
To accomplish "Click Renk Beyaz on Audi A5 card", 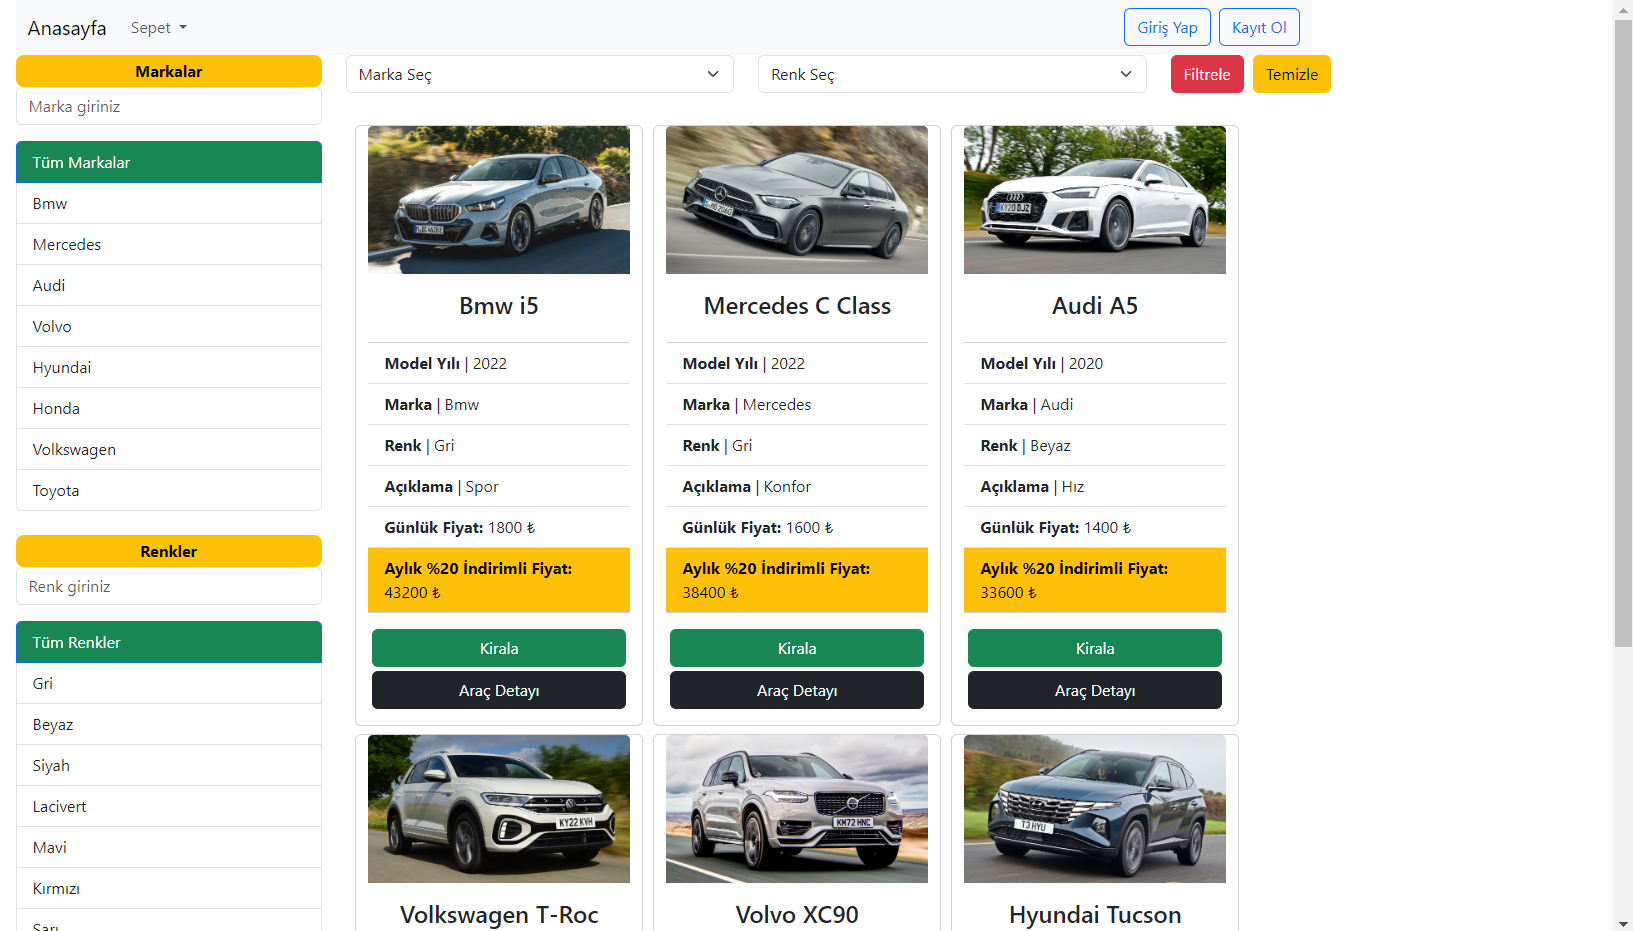I will click(x=1095, y=445).
